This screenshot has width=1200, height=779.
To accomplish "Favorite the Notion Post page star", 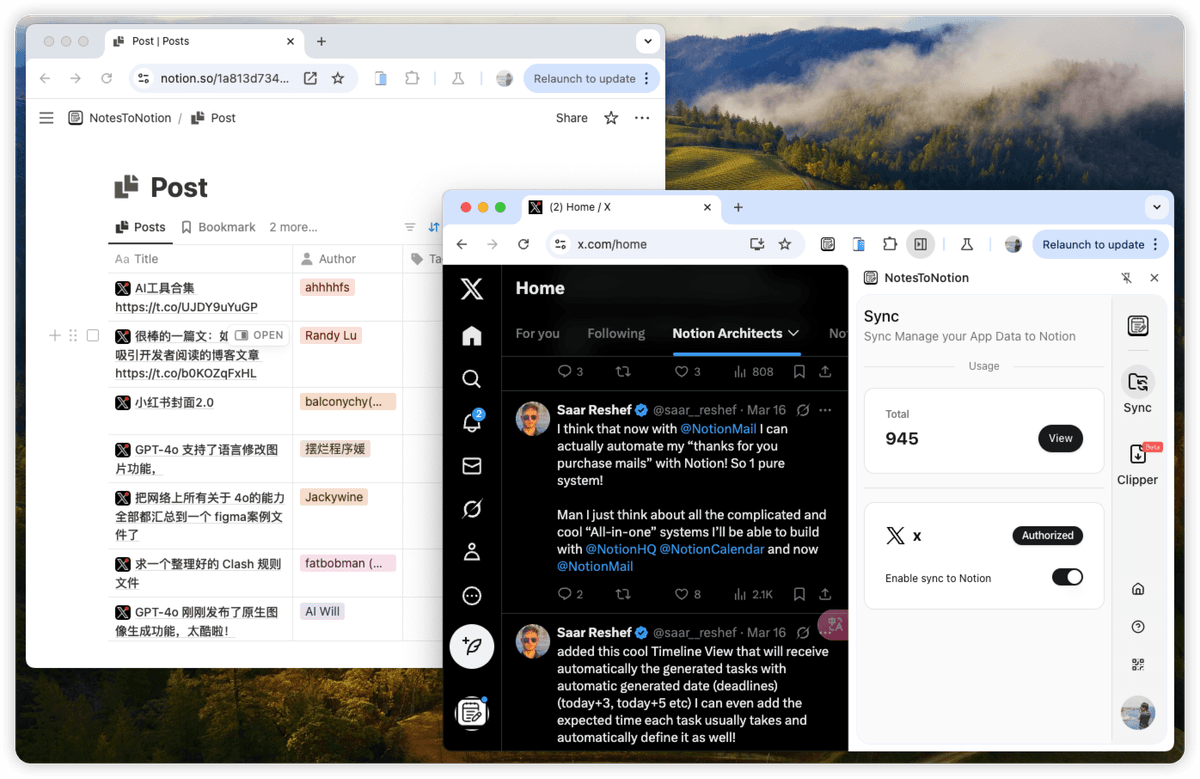I will (x=611, y=118).
